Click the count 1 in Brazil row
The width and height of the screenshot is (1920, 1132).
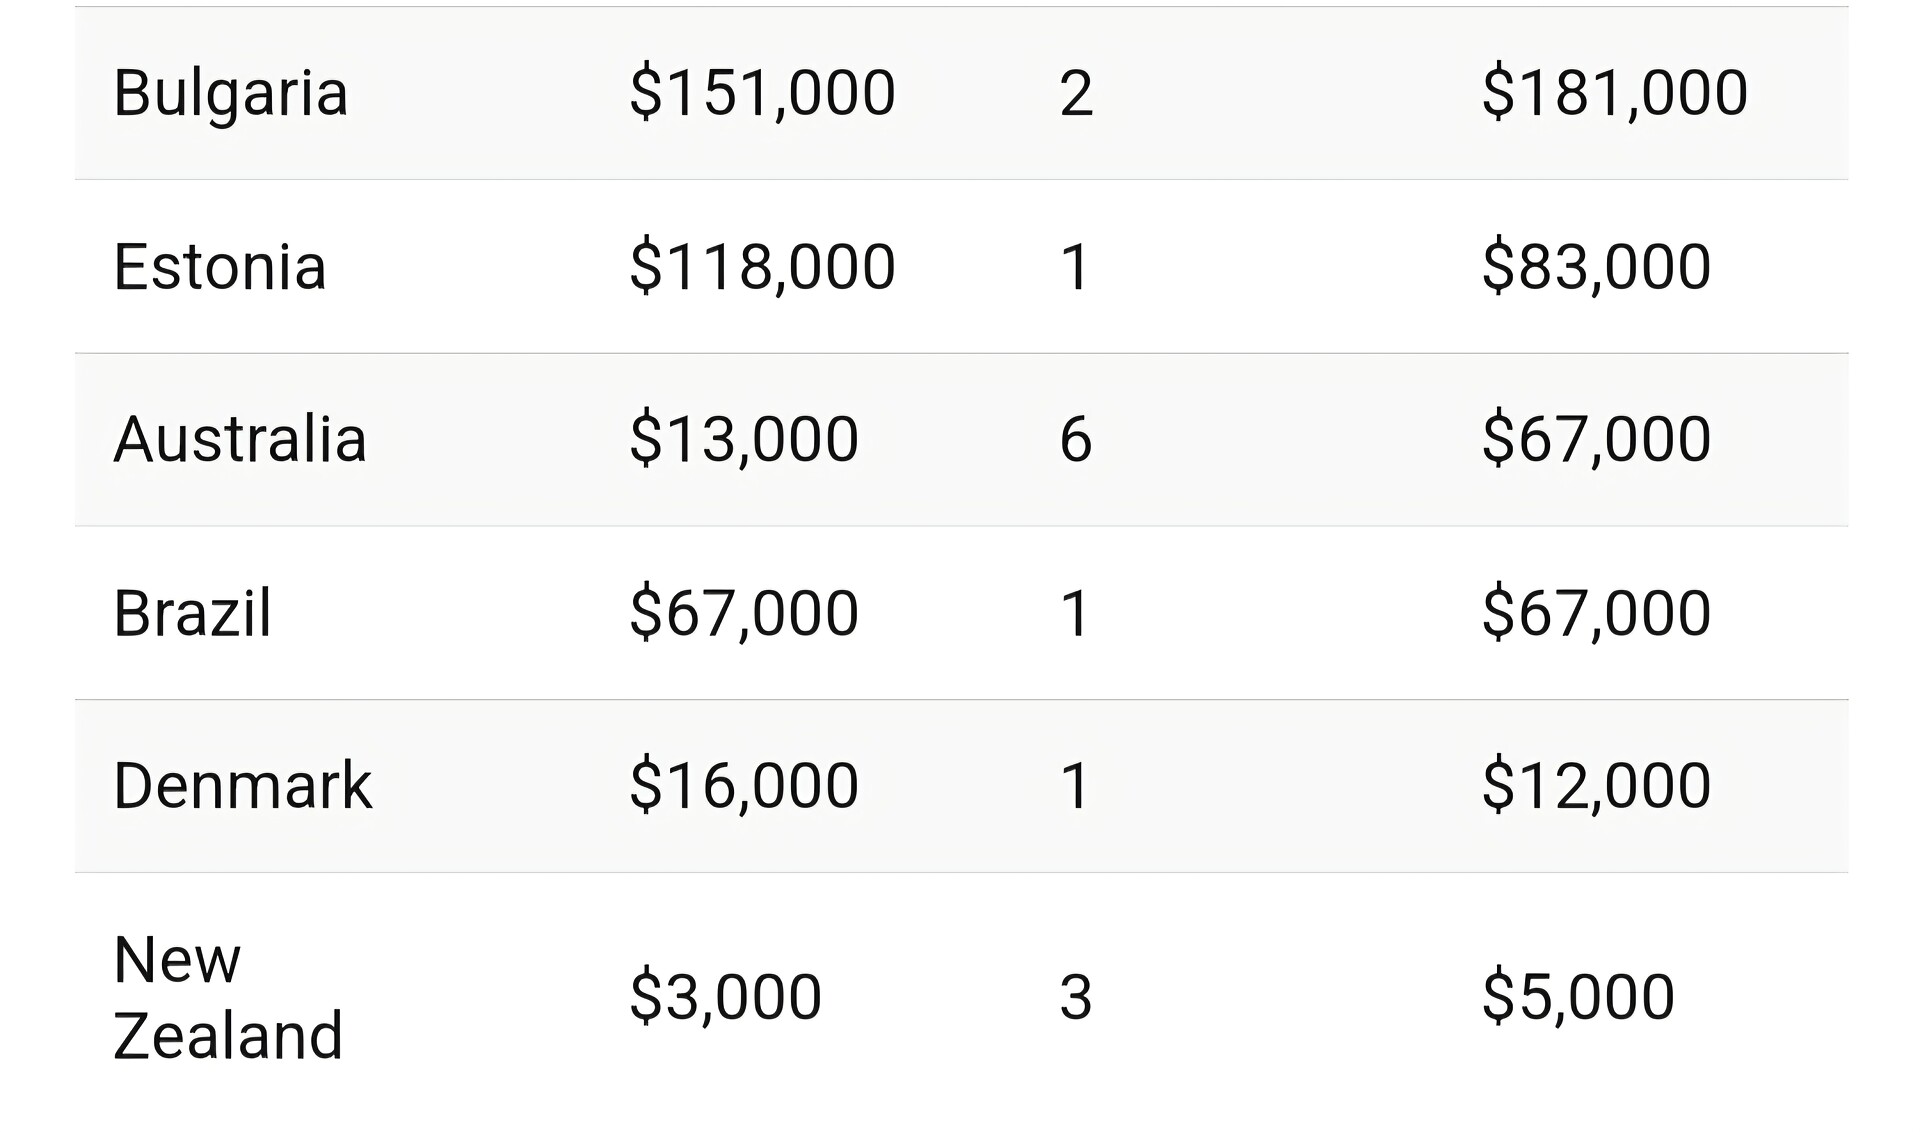(1075, 613)
